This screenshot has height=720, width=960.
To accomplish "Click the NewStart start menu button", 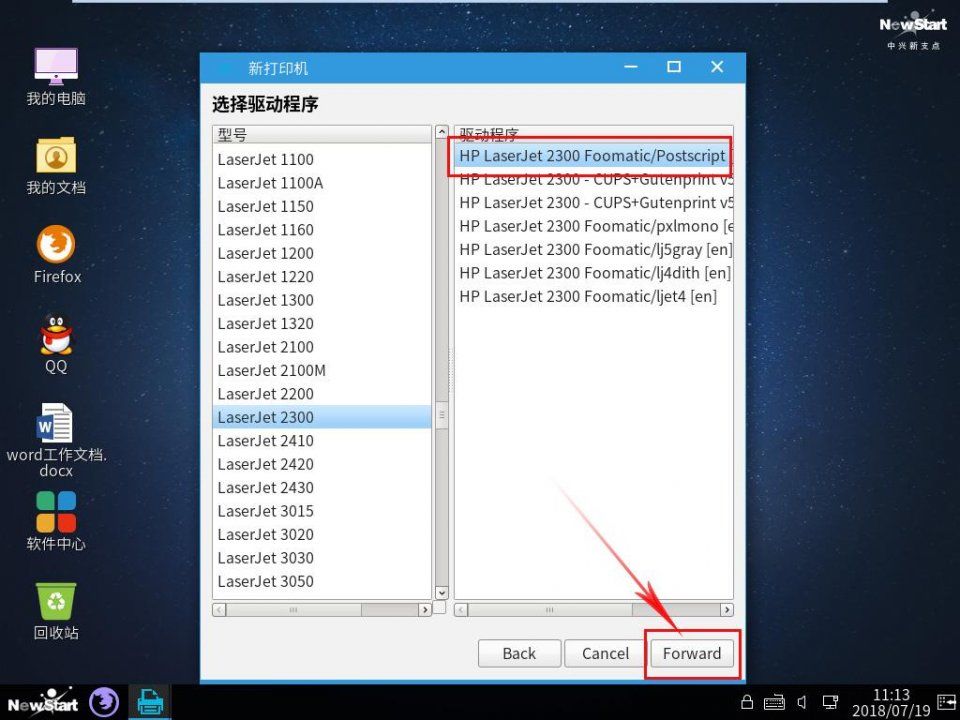I will pyautogui.click(x=42, y=702).
